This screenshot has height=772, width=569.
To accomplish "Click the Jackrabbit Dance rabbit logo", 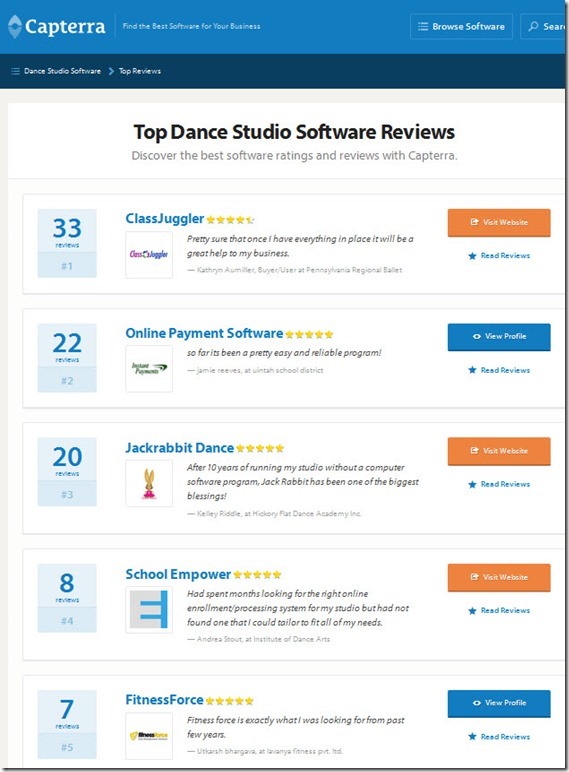I will [x=149, y=483].
